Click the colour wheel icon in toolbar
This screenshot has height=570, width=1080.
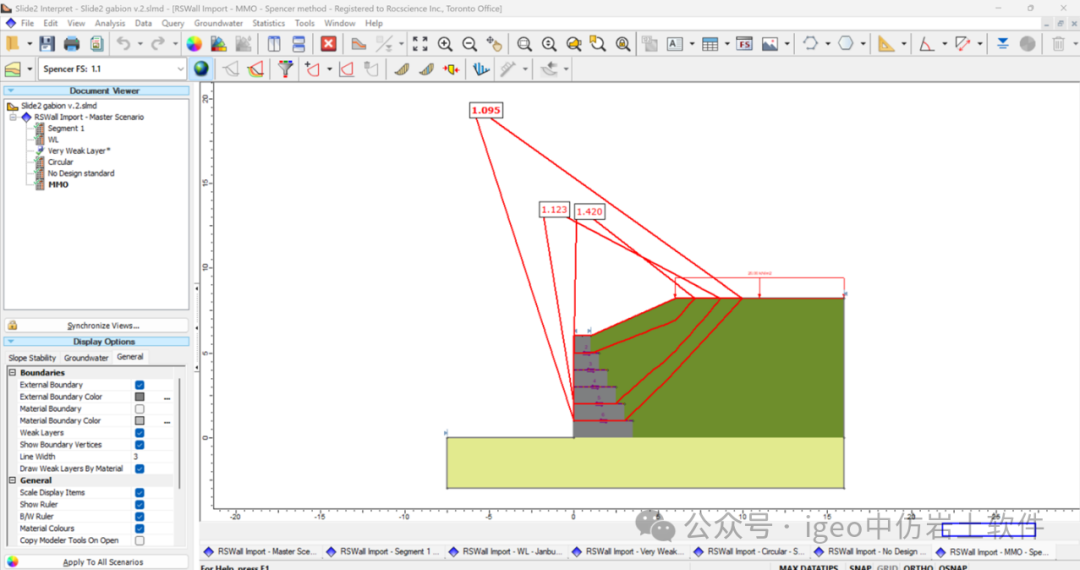[194, 44]
